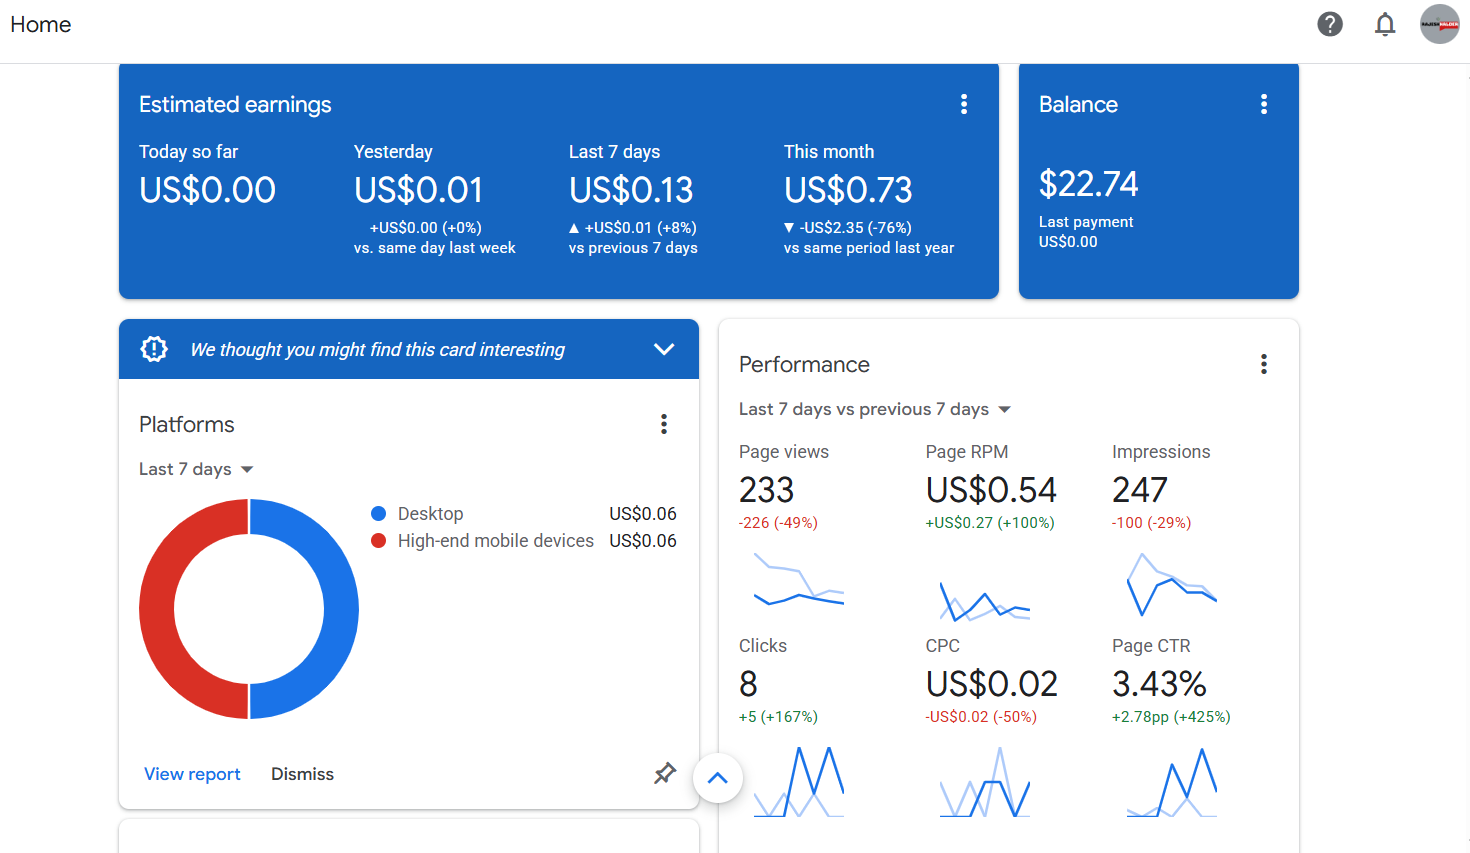
Task: Collapse the interesting card banner chevron
Action: coord(663,349)
